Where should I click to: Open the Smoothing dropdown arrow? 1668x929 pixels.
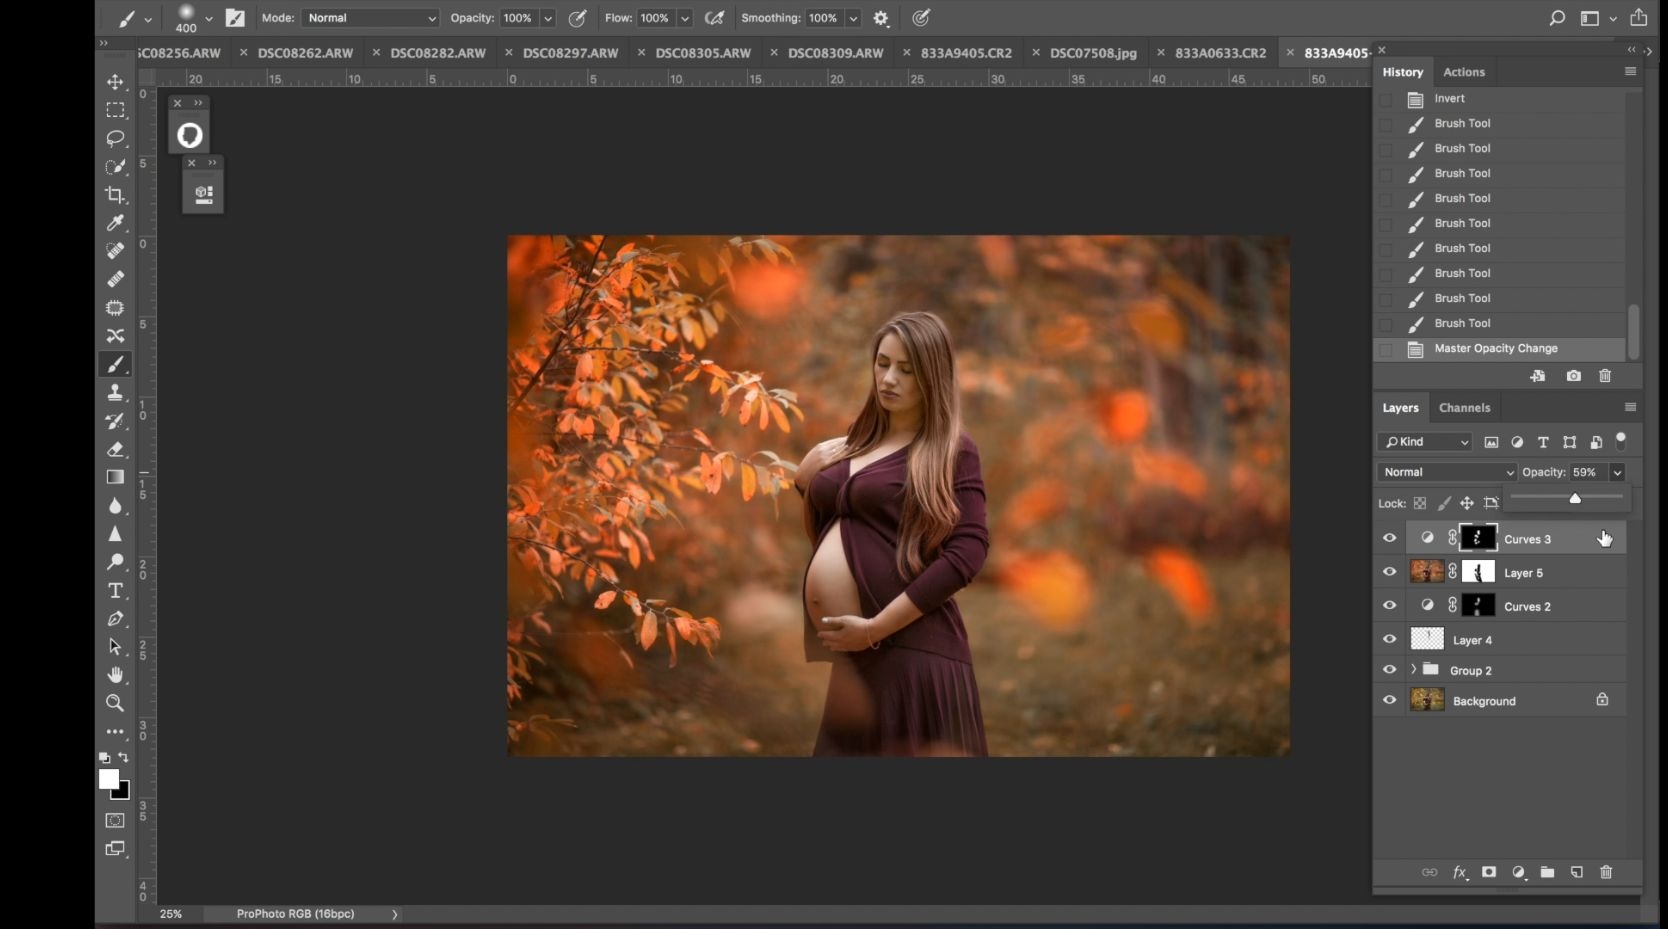[x=853, y=18]
